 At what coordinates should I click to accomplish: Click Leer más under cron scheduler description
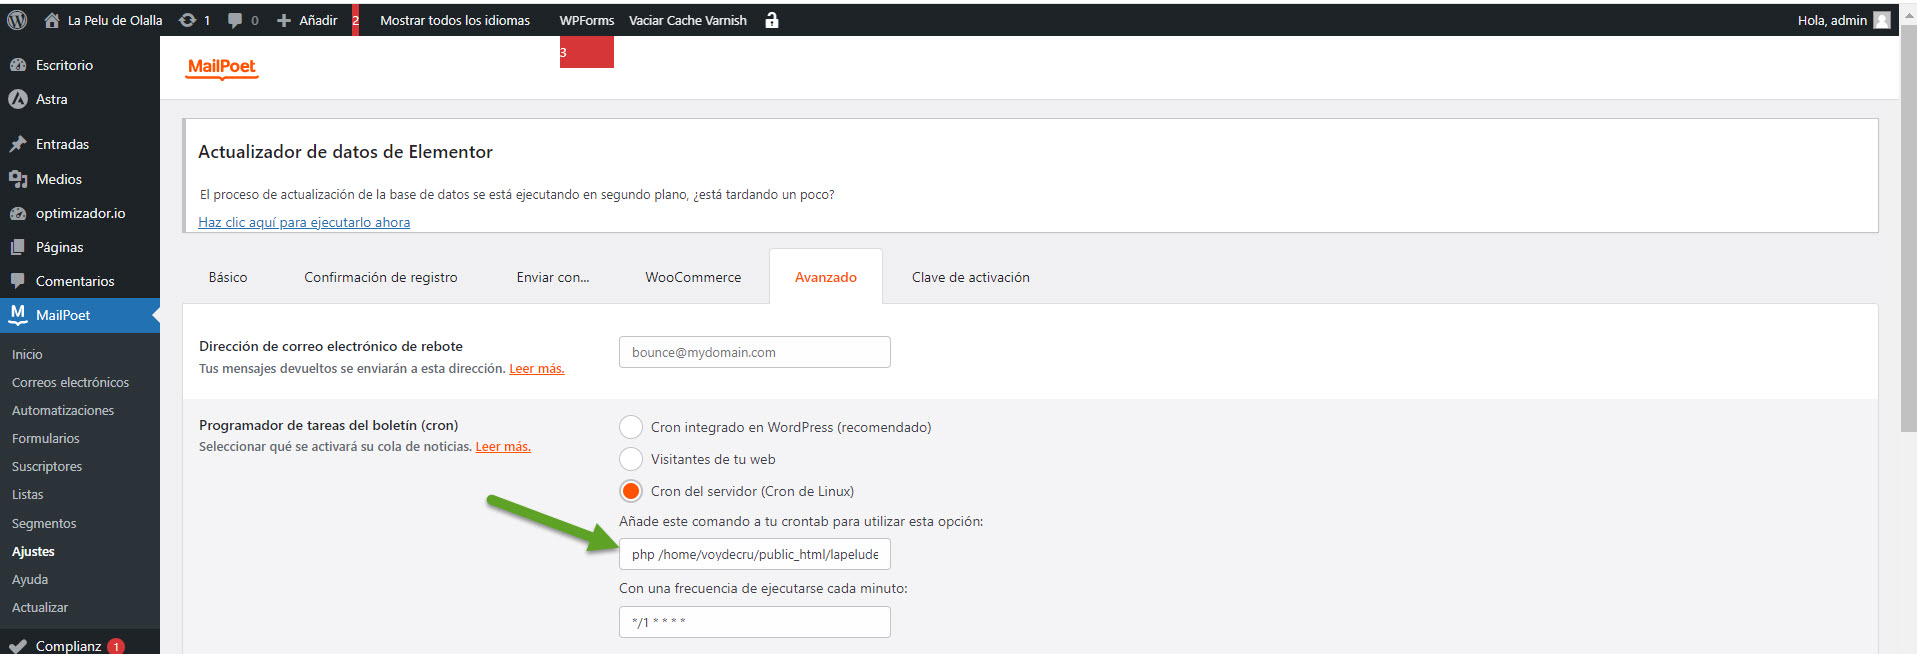503,447
